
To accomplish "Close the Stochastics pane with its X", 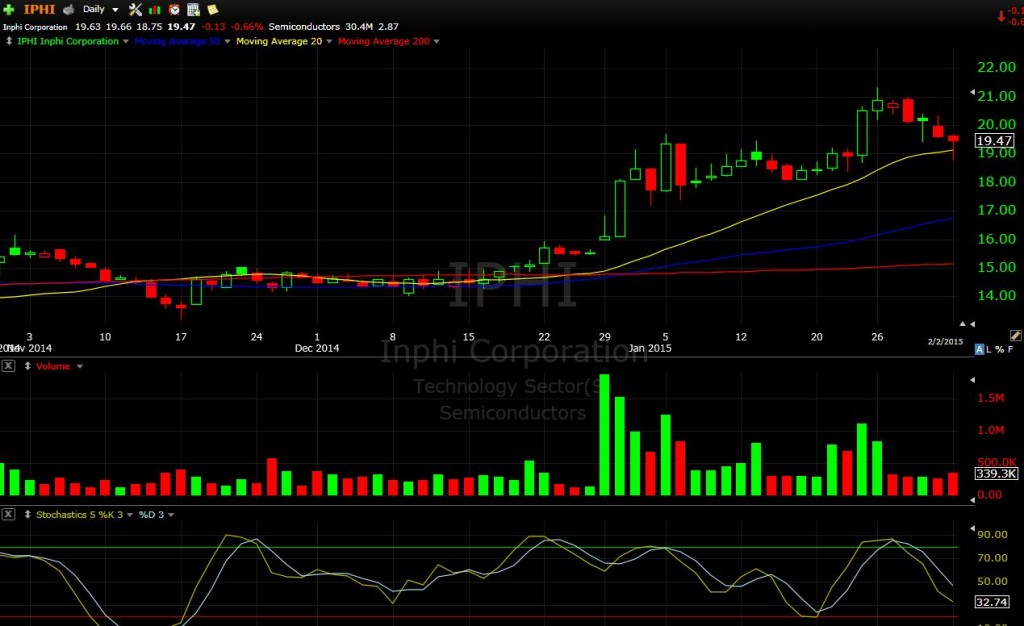I will tap(8, 514).
